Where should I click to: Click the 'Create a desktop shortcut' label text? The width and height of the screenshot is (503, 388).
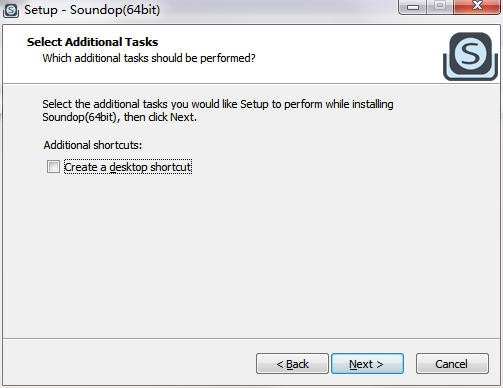(128, 167)
